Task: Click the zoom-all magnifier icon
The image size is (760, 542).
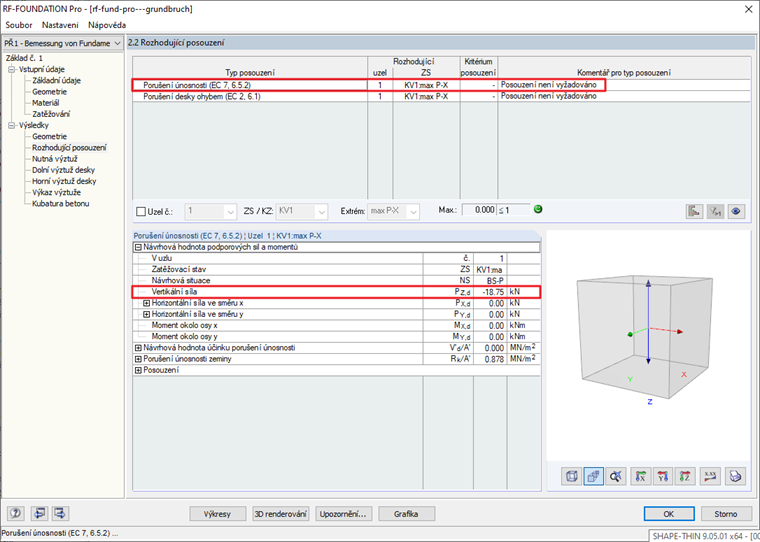Action: [x=616, y=476]
